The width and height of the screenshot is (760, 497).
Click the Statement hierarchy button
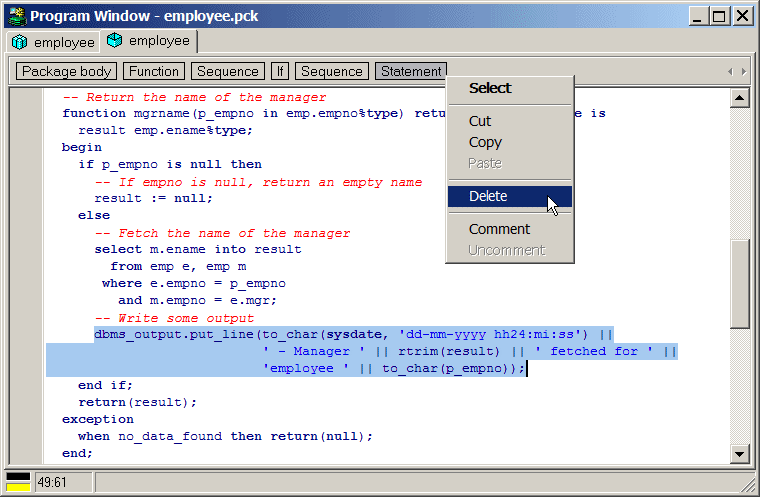(x=411, y=71)
